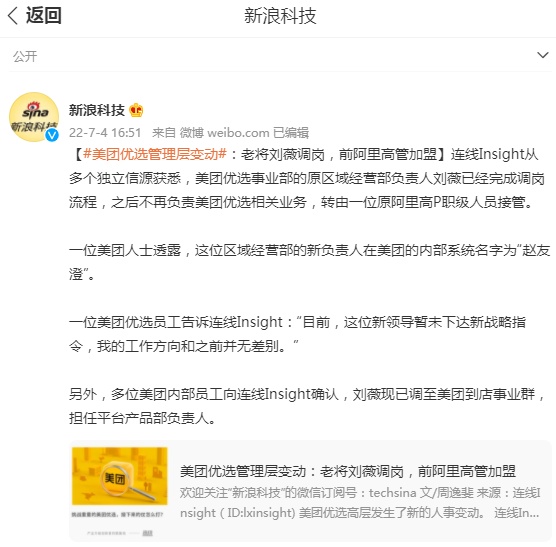Screen dimensions: 556x547
Task: Open linked article titled 美团优选管理层变动
Action: point(348,471)
